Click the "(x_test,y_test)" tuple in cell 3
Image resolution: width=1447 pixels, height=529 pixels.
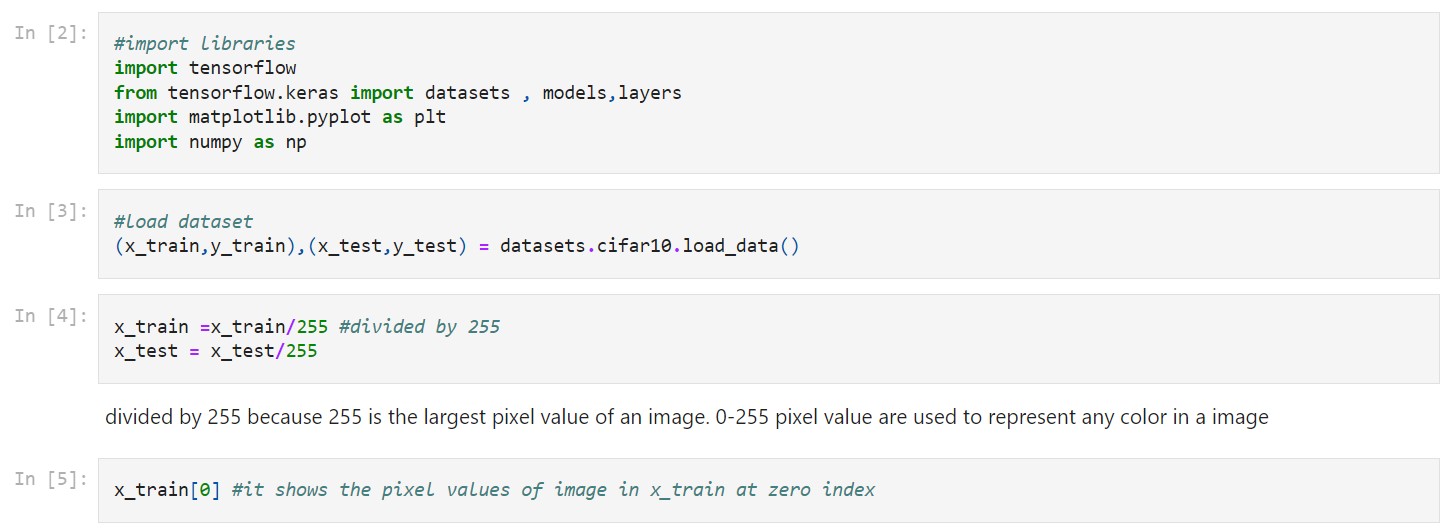(x=387, y=246)
